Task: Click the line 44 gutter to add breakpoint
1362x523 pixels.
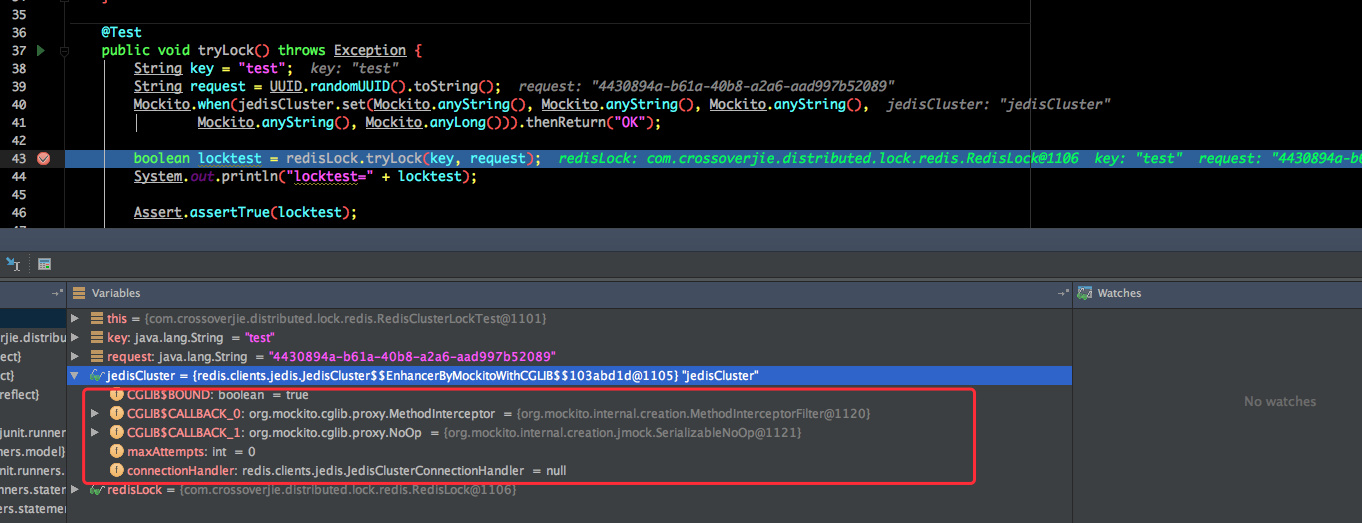Action: 44,176
